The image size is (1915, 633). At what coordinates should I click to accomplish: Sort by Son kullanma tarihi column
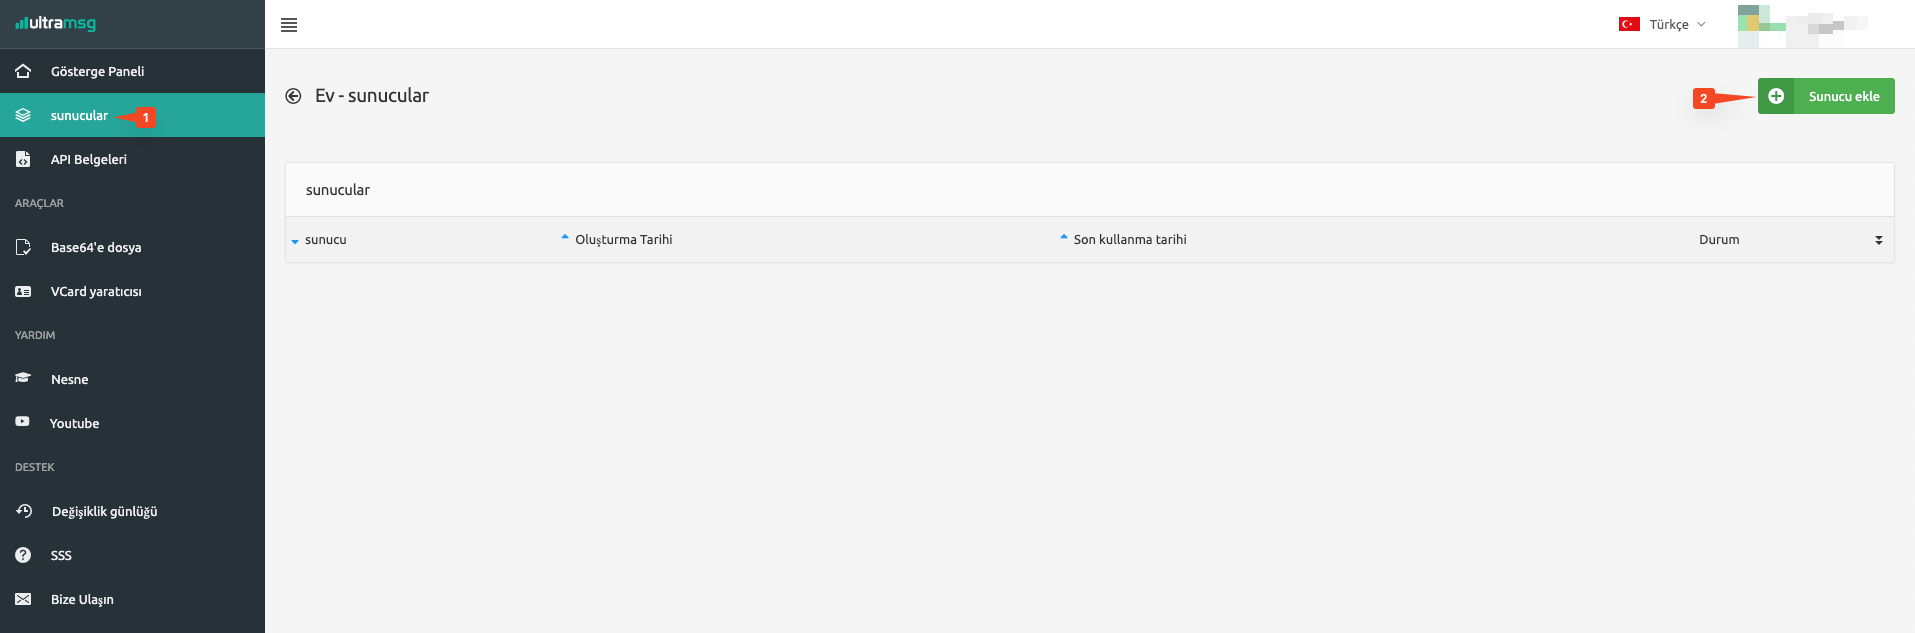click(1129, 240)
